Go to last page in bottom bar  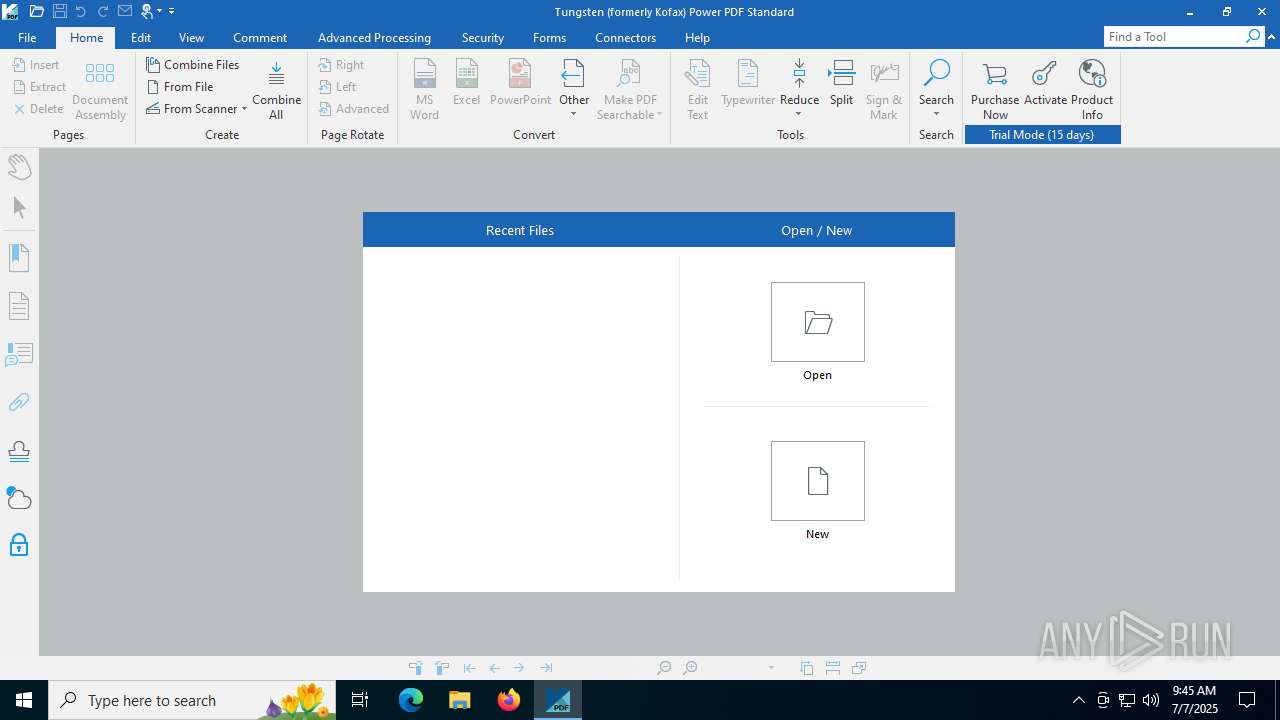[x=546, y=668]
